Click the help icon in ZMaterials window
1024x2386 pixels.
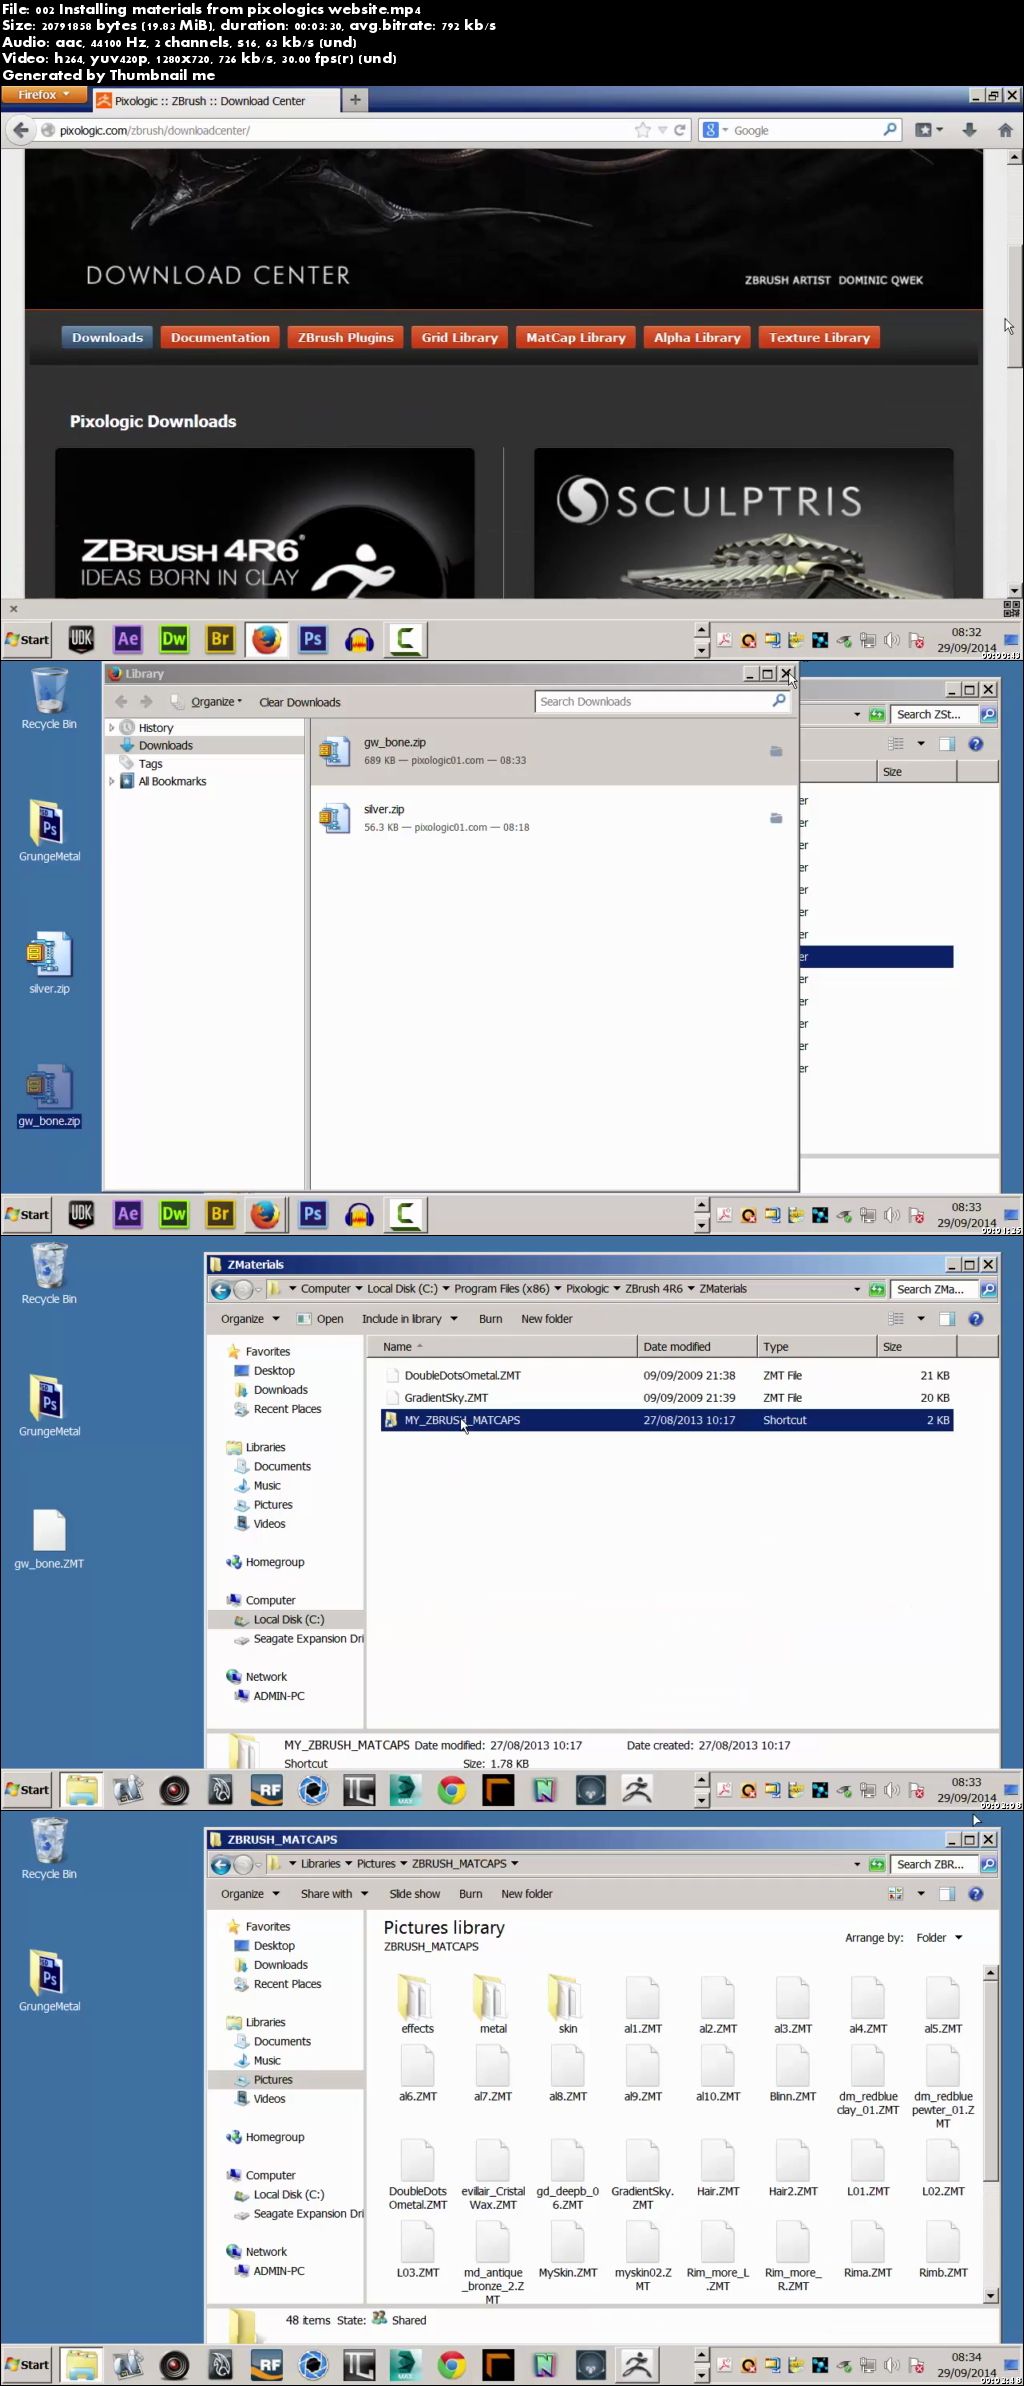[976, 1319]
